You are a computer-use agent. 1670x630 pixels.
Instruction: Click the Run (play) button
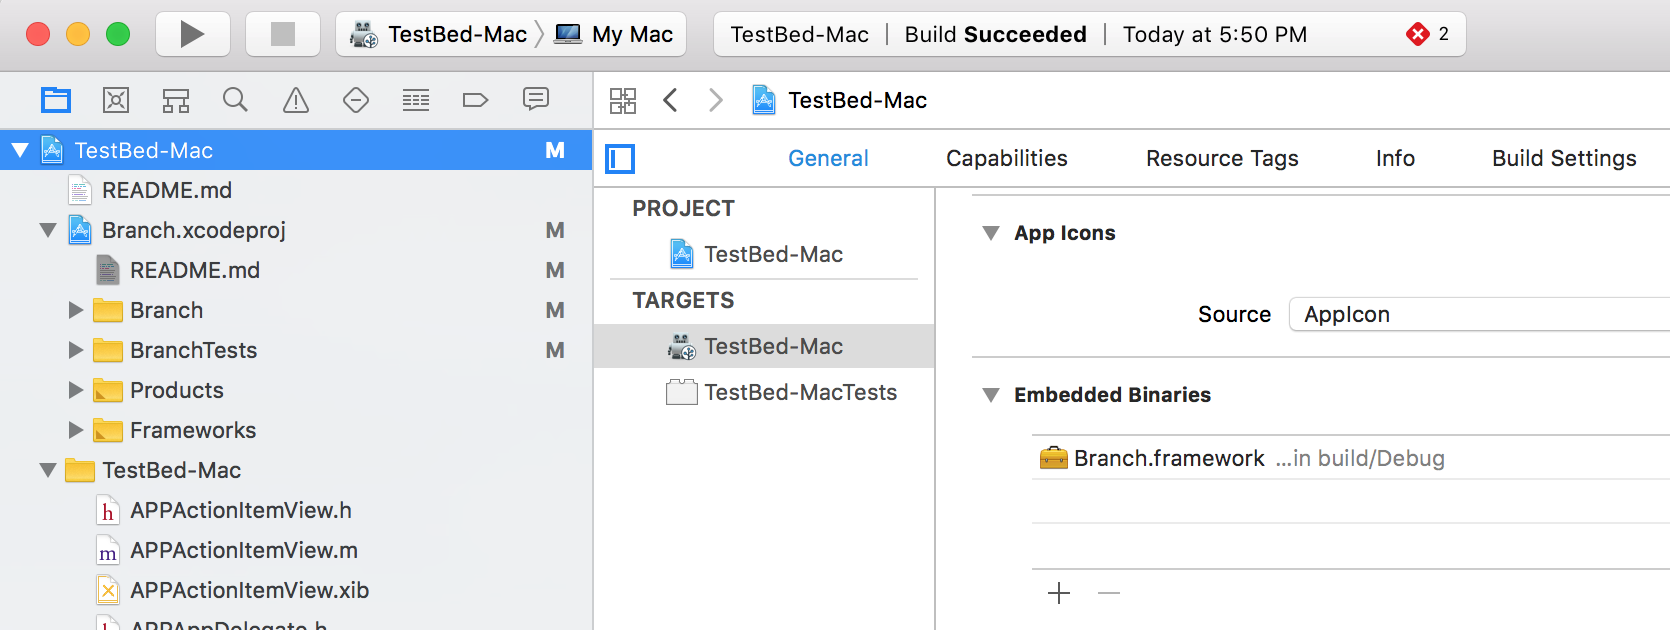(192, 34)
